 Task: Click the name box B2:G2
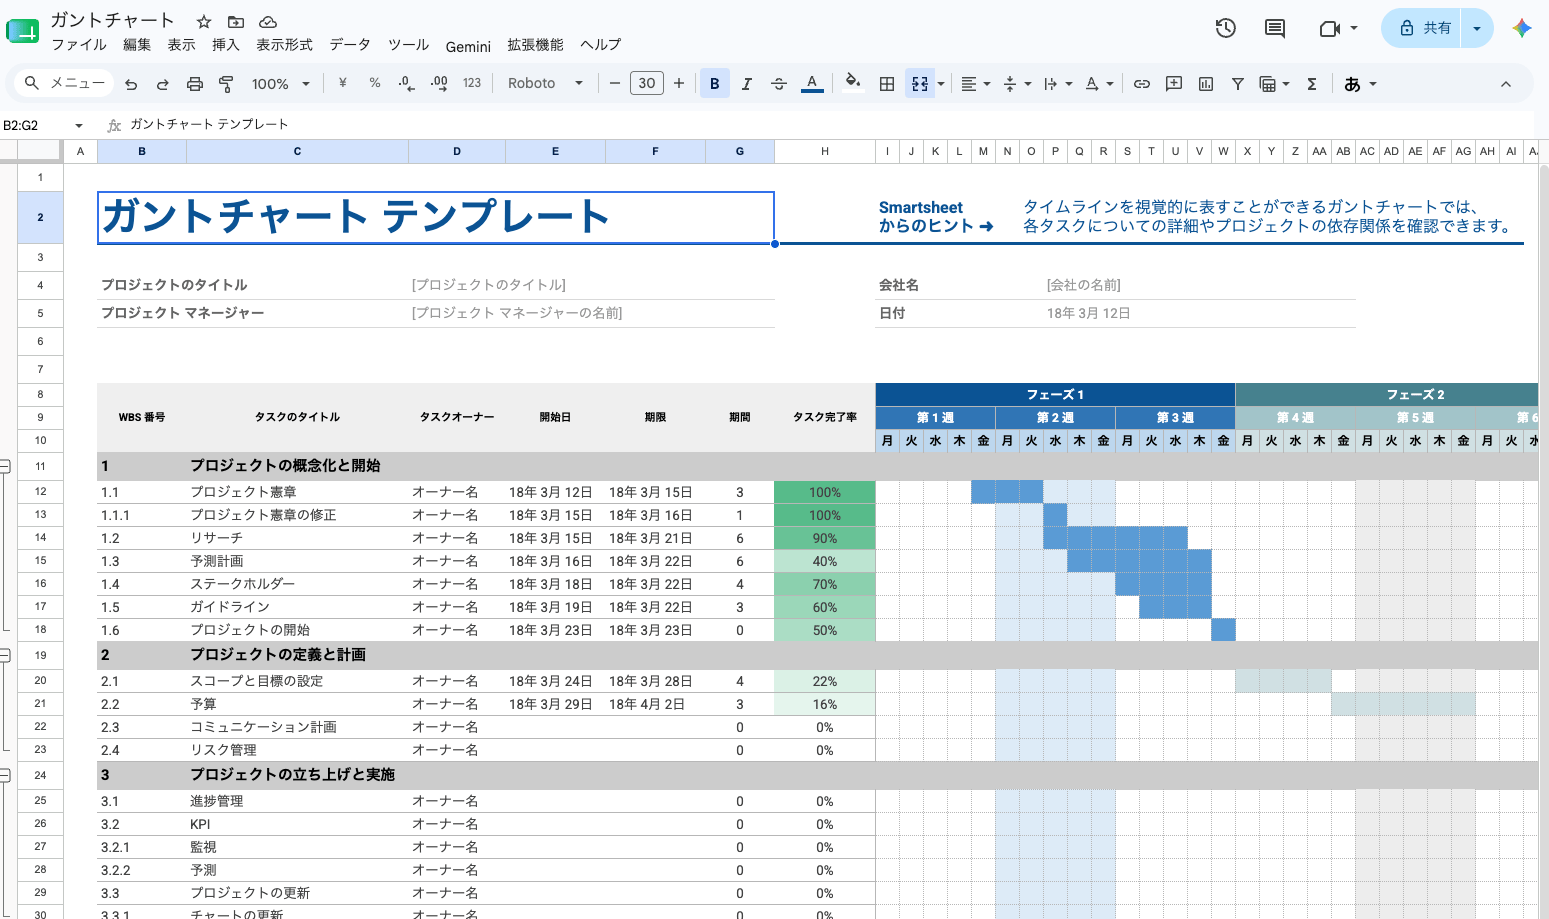click(35, 125)
